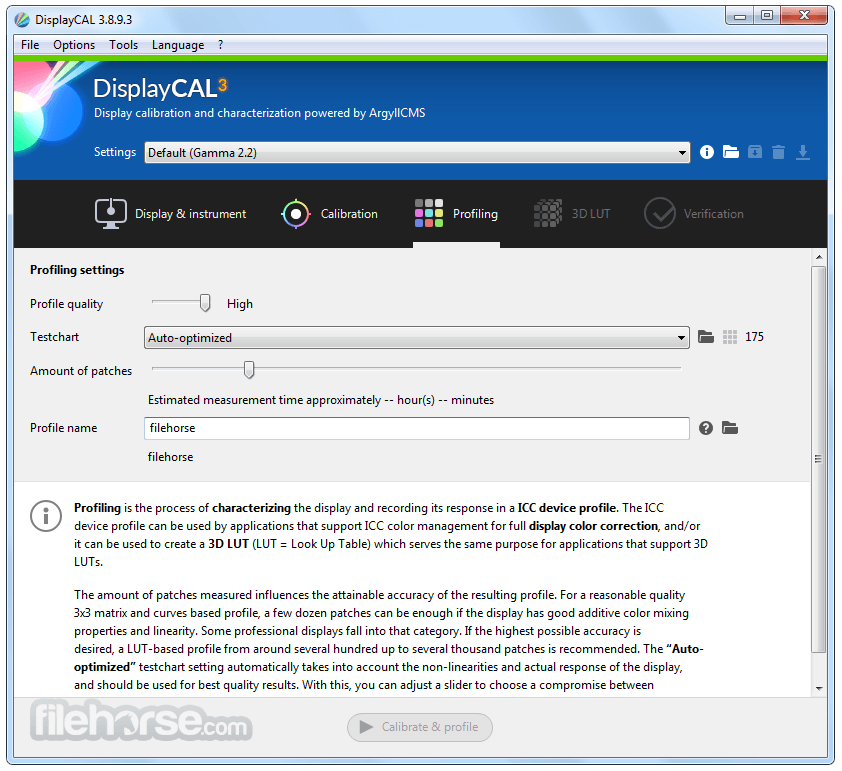Switch to the 3D LUT tab

tap(572, 214)
